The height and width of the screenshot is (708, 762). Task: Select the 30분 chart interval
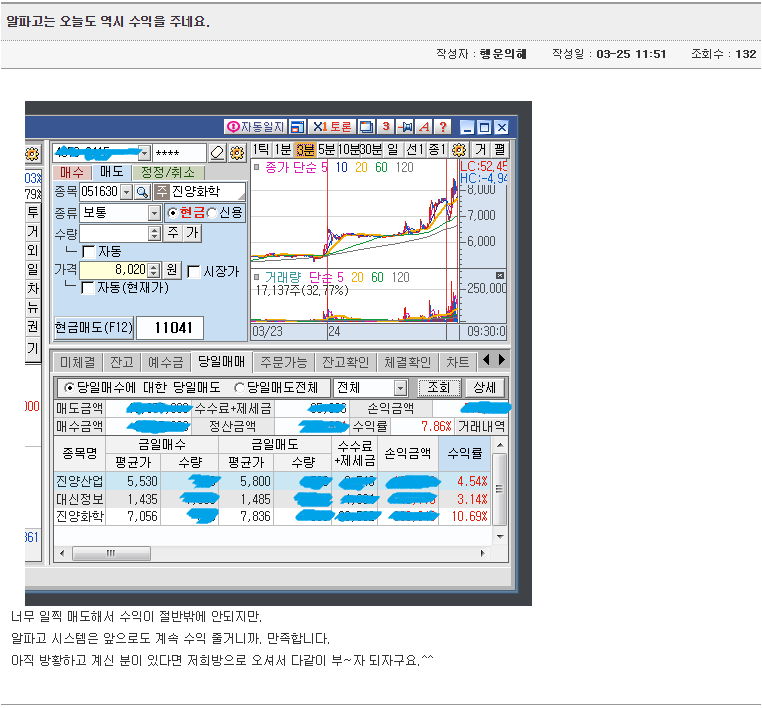371,150
